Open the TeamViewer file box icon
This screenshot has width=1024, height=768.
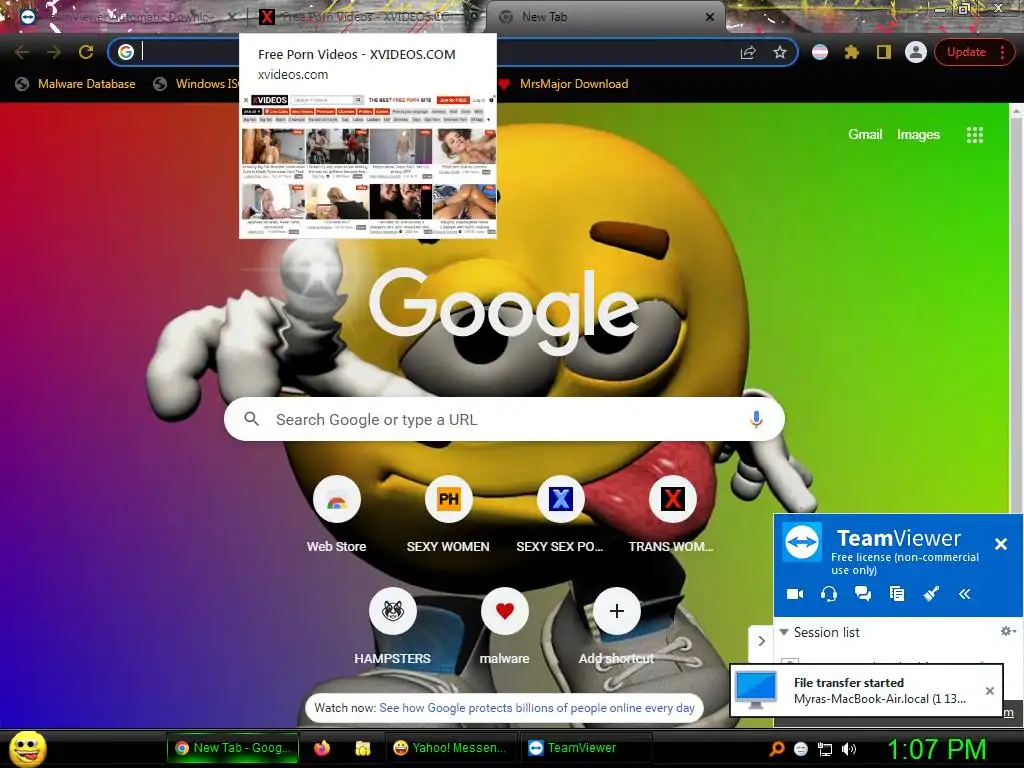[x=897, y=594]
